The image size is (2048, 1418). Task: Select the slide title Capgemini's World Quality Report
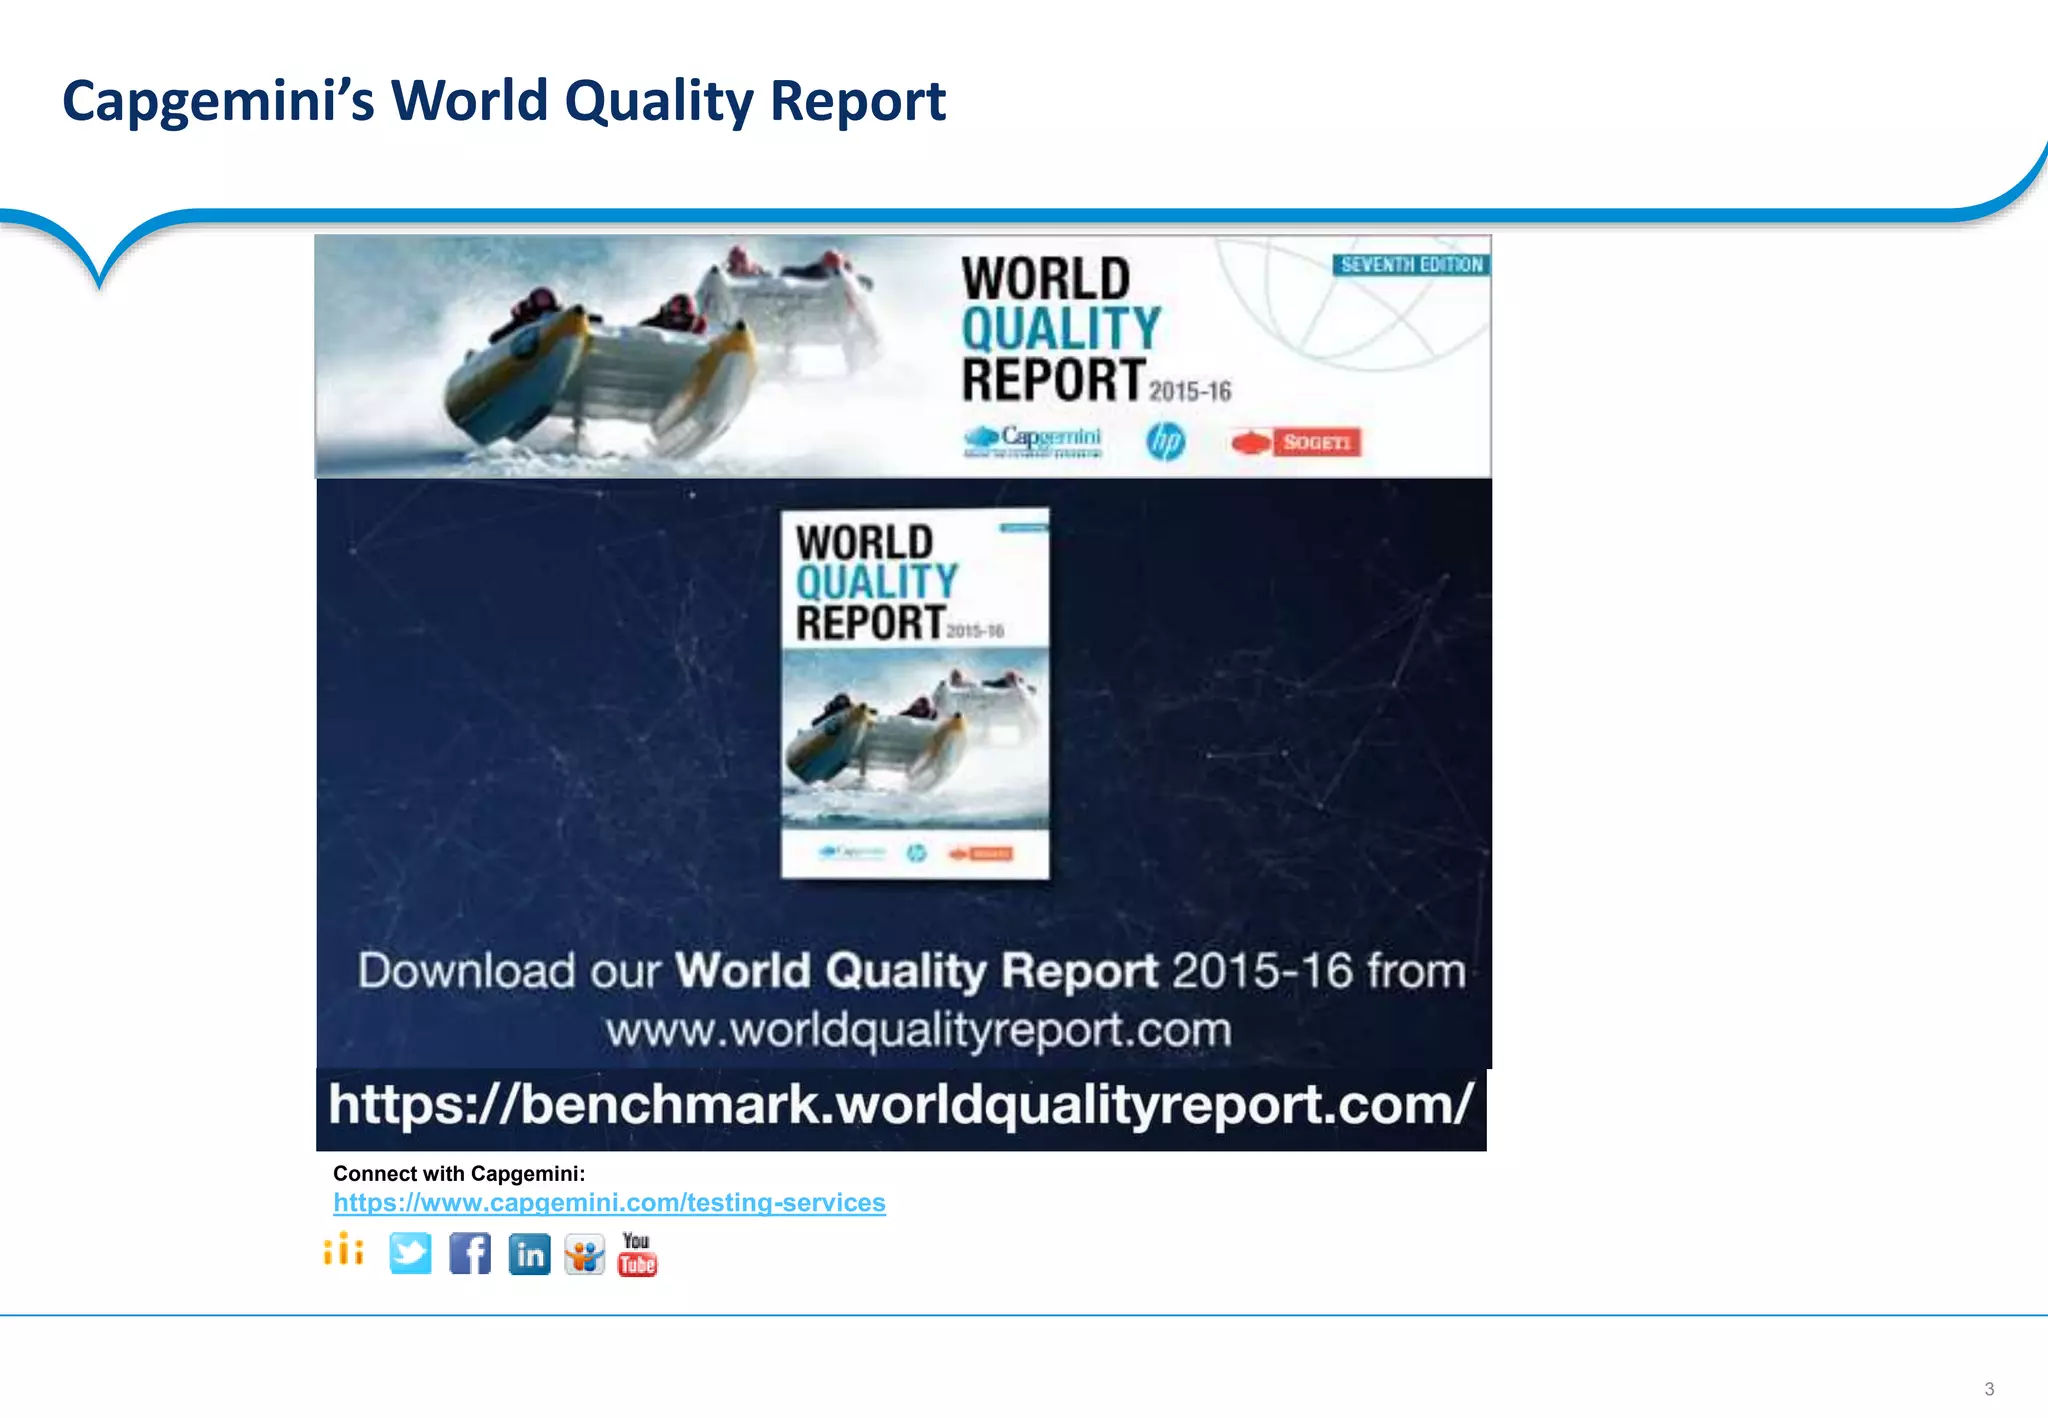[504, 101]
